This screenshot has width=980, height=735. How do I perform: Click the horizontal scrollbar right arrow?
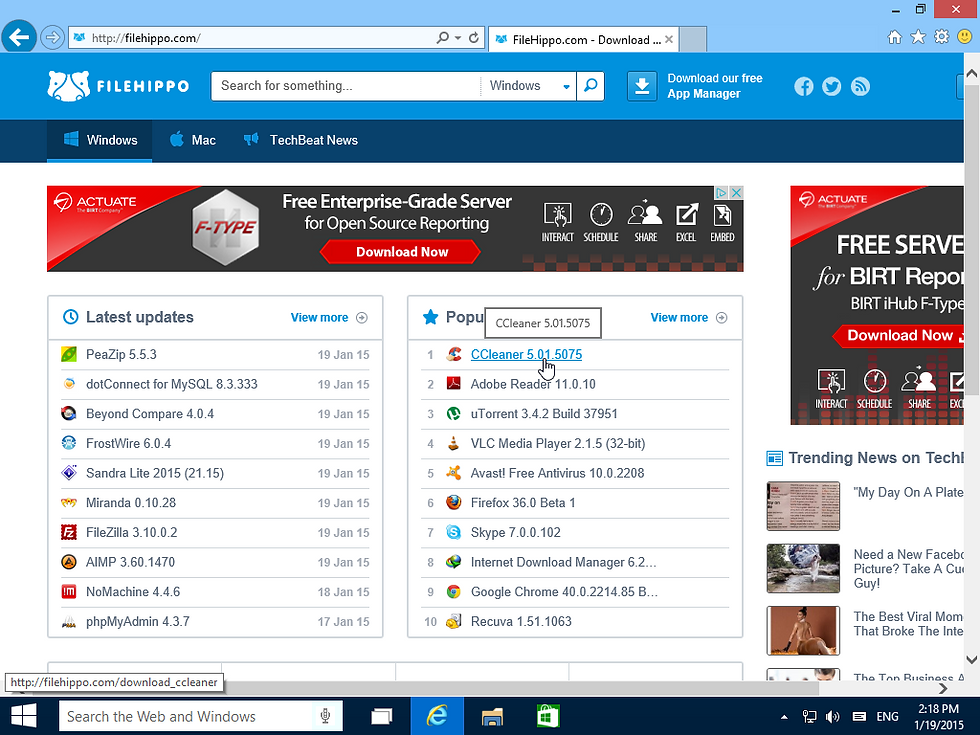pos(942,688)
